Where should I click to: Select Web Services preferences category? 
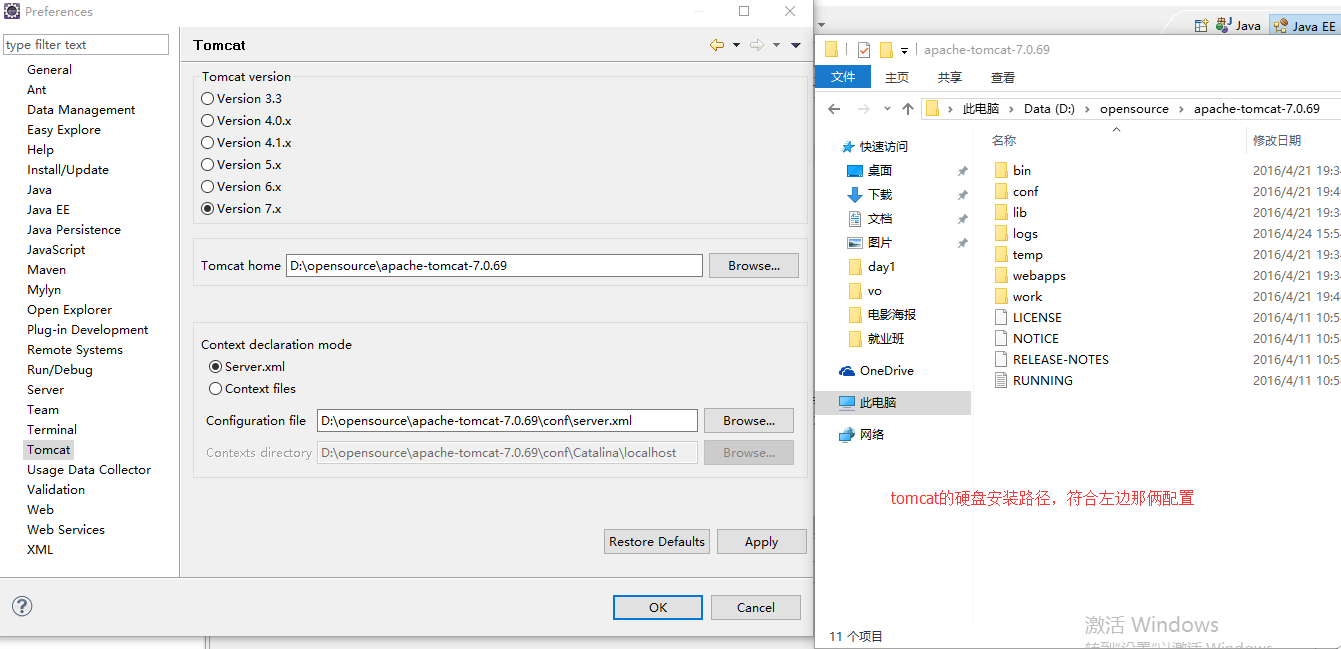coord(66,530)
